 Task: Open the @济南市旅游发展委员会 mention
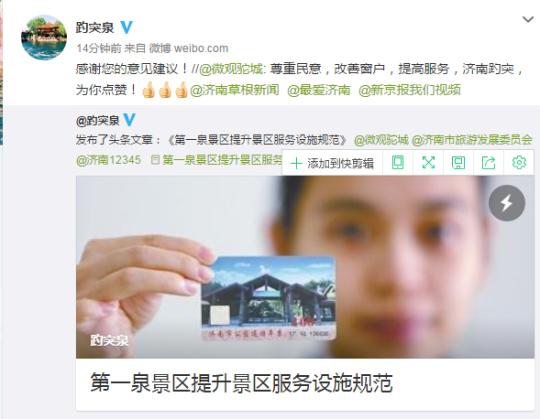[x=472, y=140]
